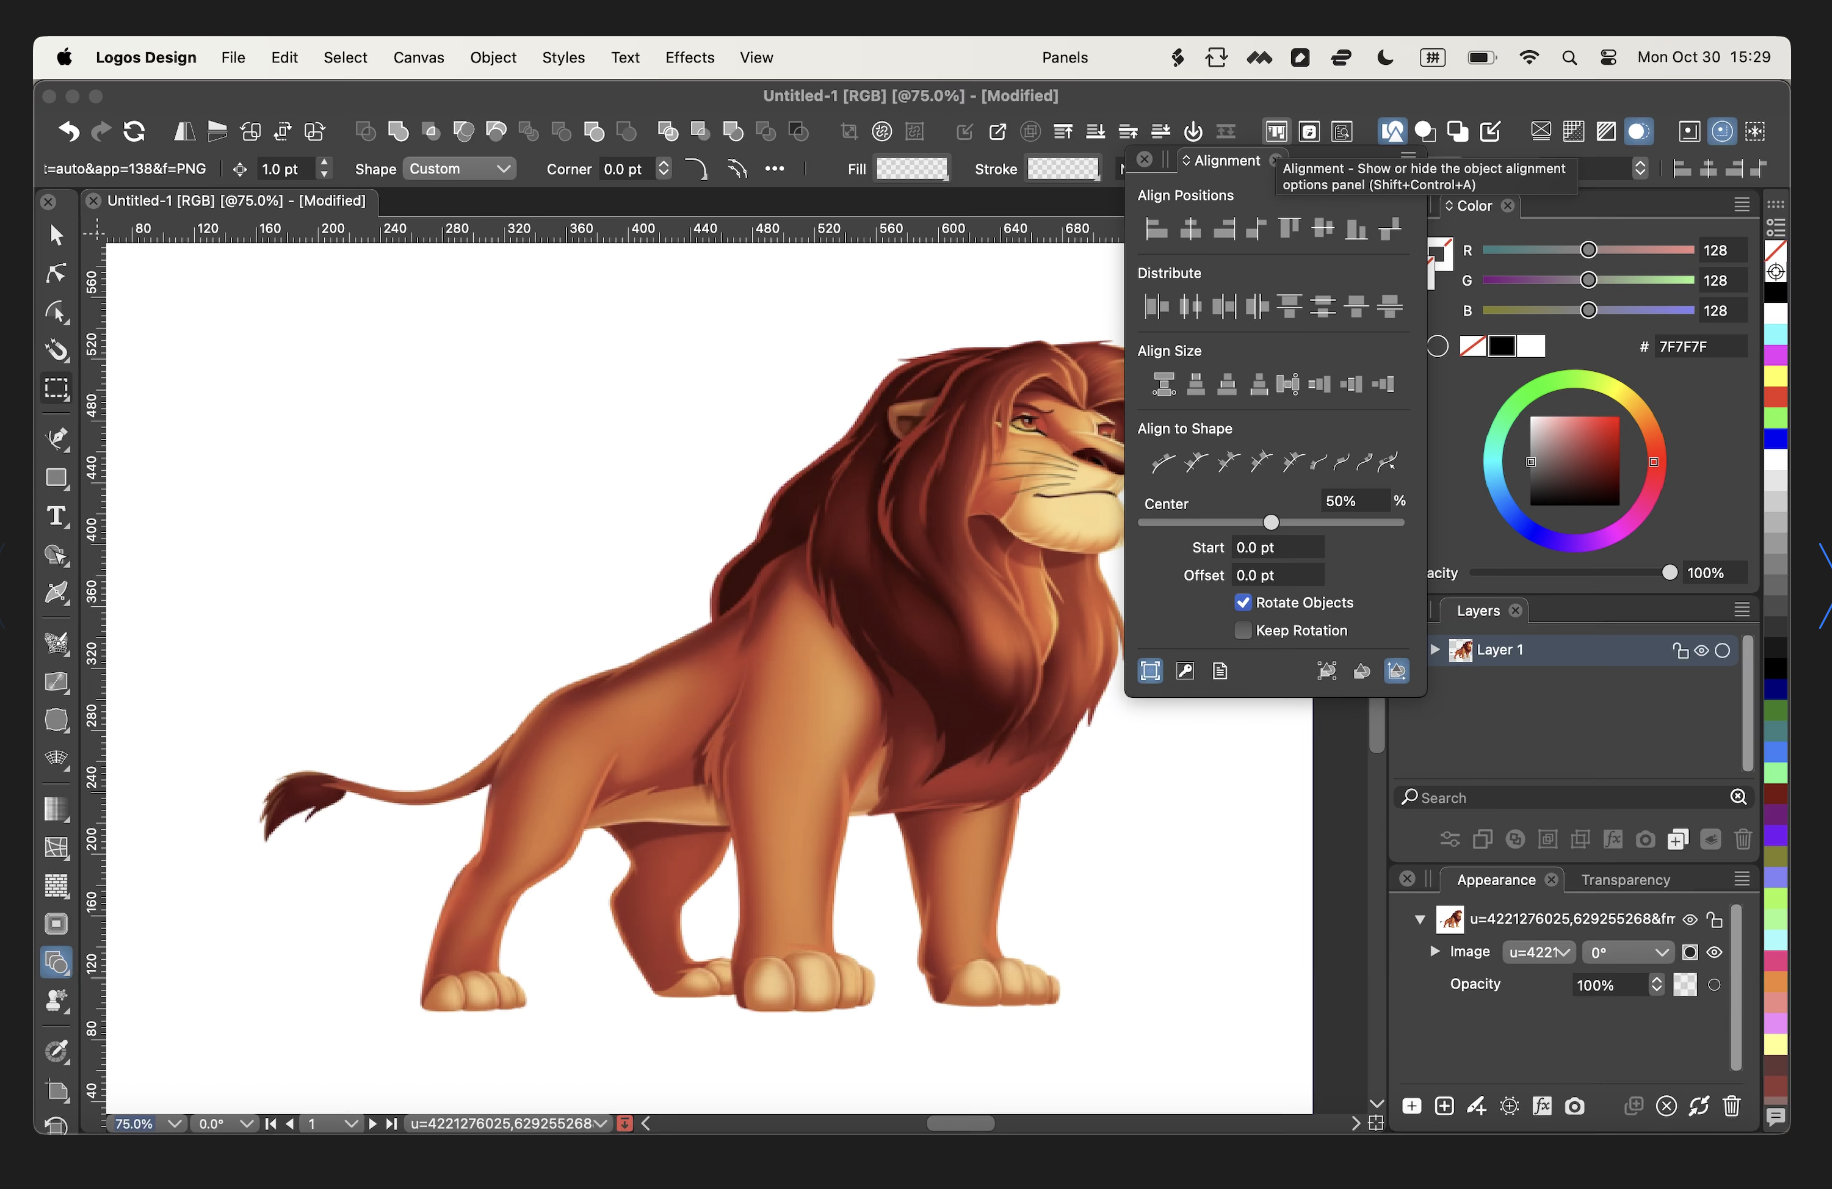Click the trash icon in Appearance panel
The height and width of the screenshot is (1189, 1832).
(1731, 1106)
